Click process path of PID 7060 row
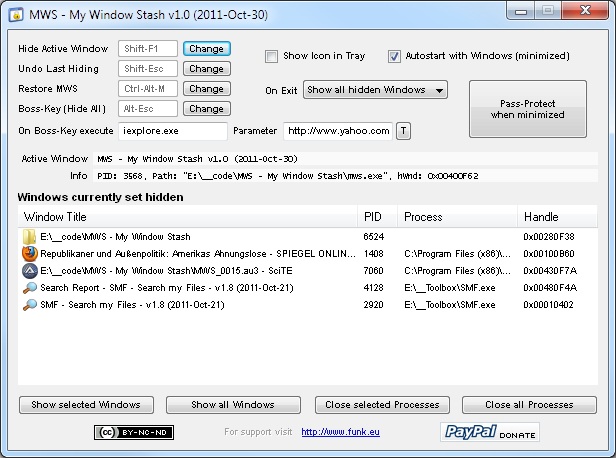 click(x=458, y=271)
